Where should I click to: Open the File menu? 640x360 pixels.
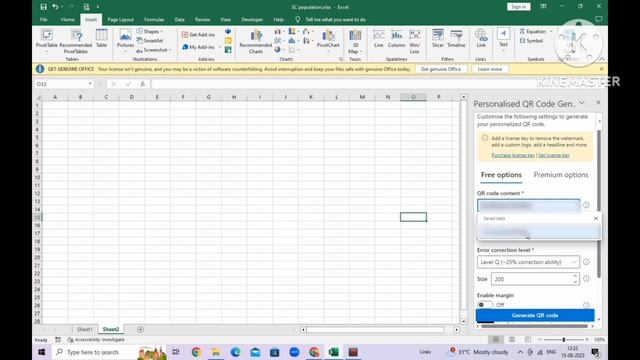(44, 20)
